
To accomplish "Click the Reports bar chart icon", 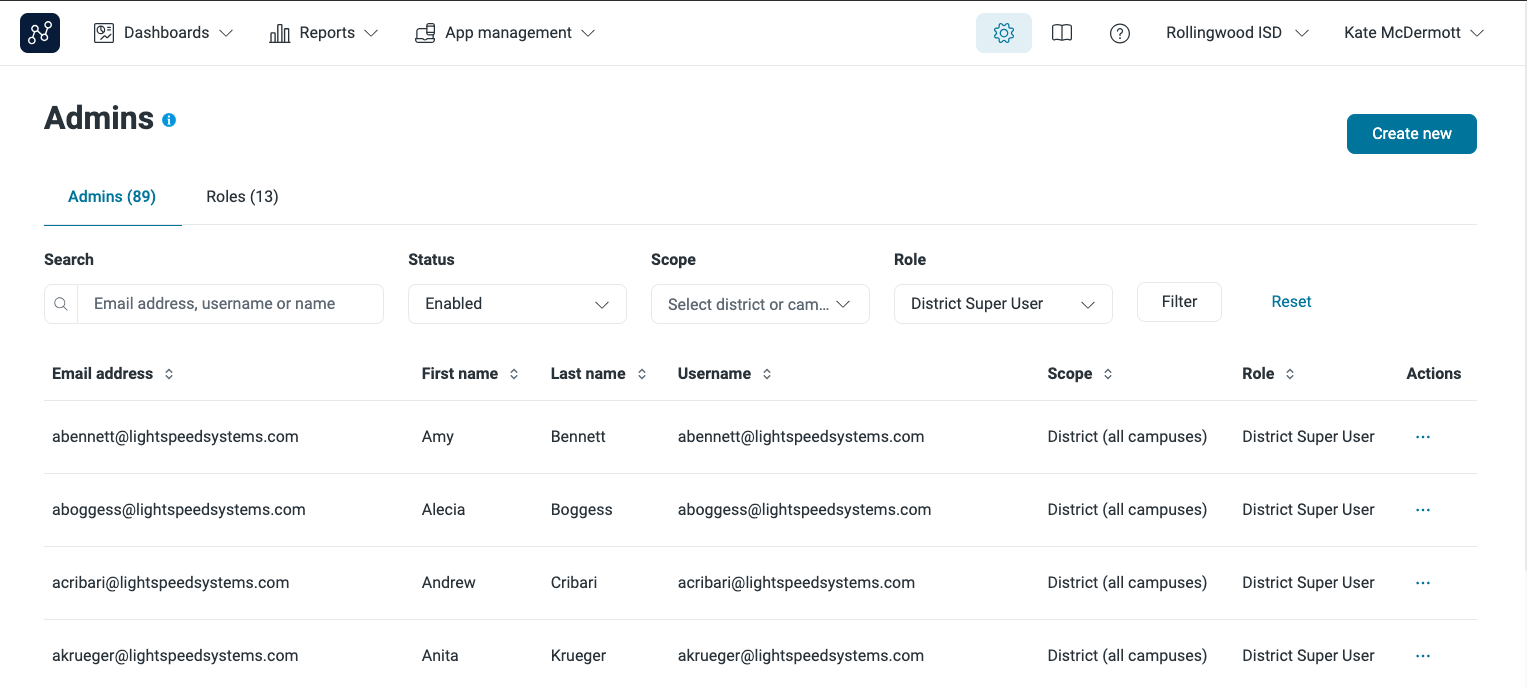I will (280, 33).
